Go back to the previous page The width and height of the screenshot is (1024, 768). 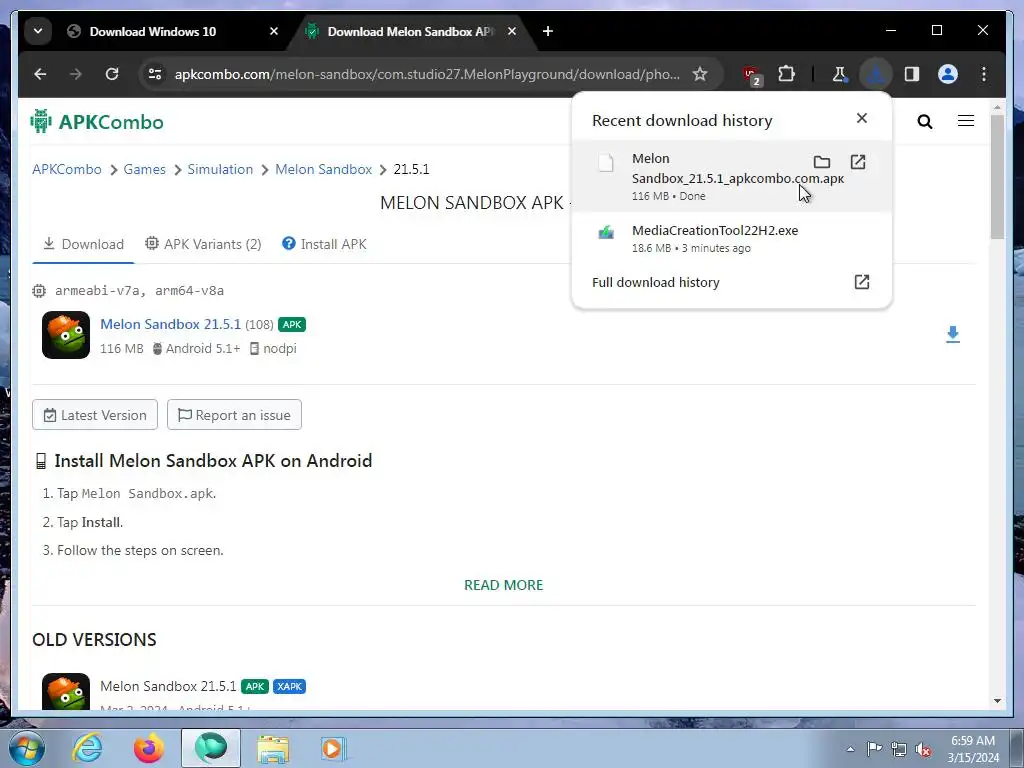tap(40, 74)
